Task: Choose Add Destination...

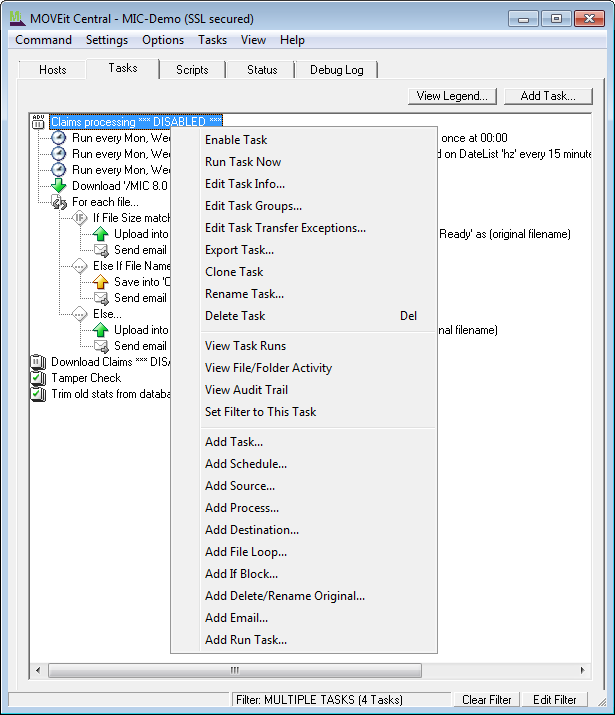Action: 304,530
